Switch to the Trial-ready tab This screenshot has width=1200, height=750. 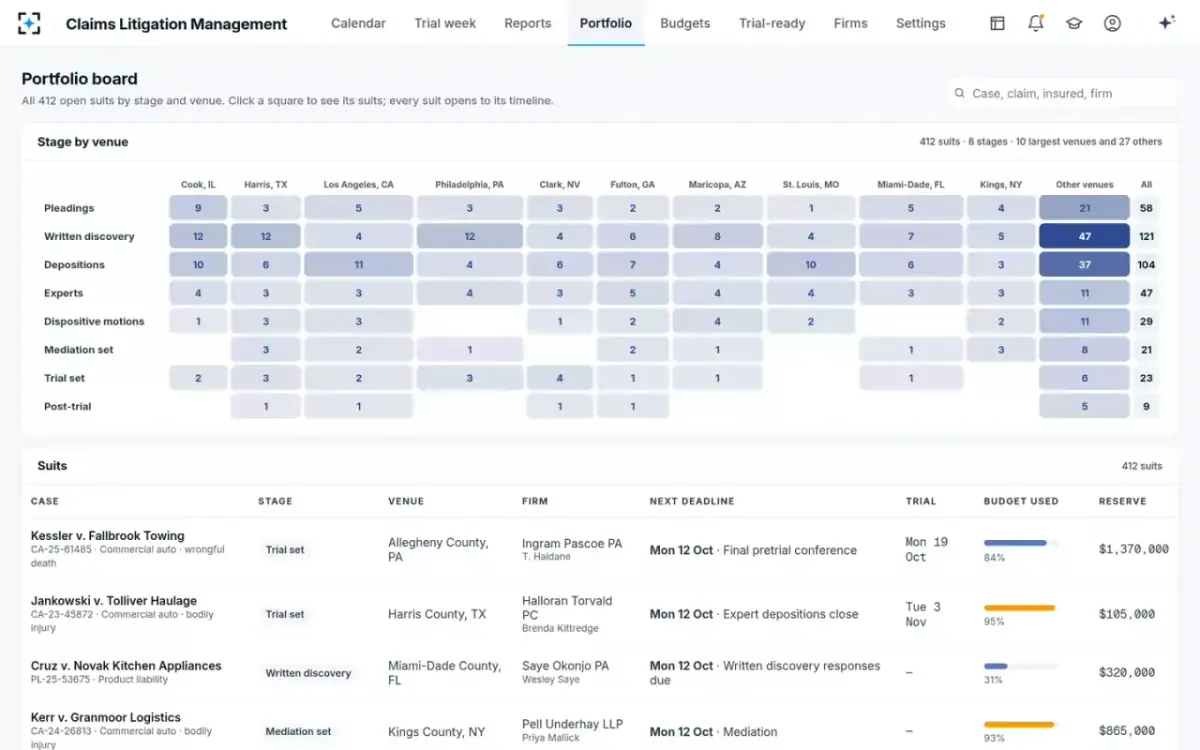coord(772,23)
